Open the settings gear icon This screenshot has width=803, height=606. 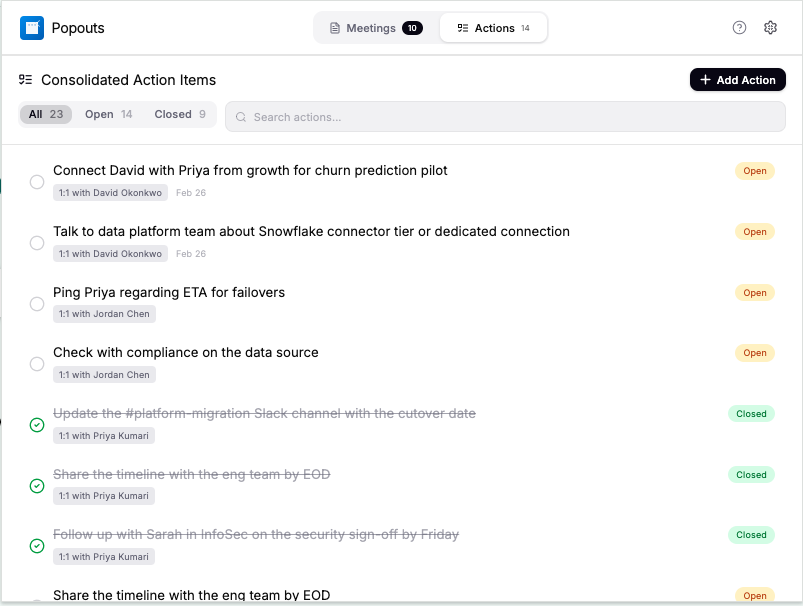tap(770, 27)
